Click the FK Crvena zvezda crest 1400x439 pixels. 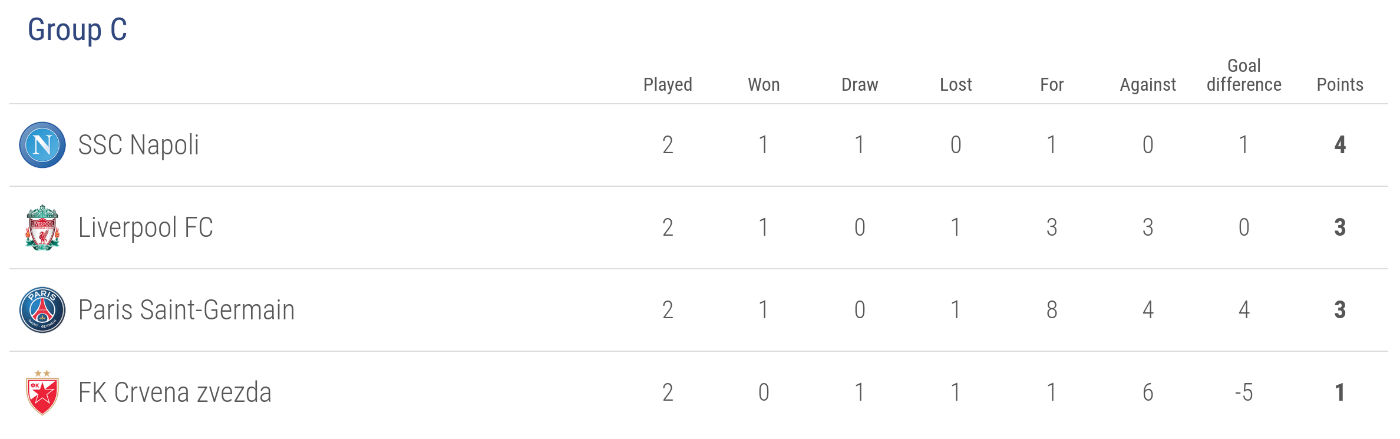pos(42,392)
